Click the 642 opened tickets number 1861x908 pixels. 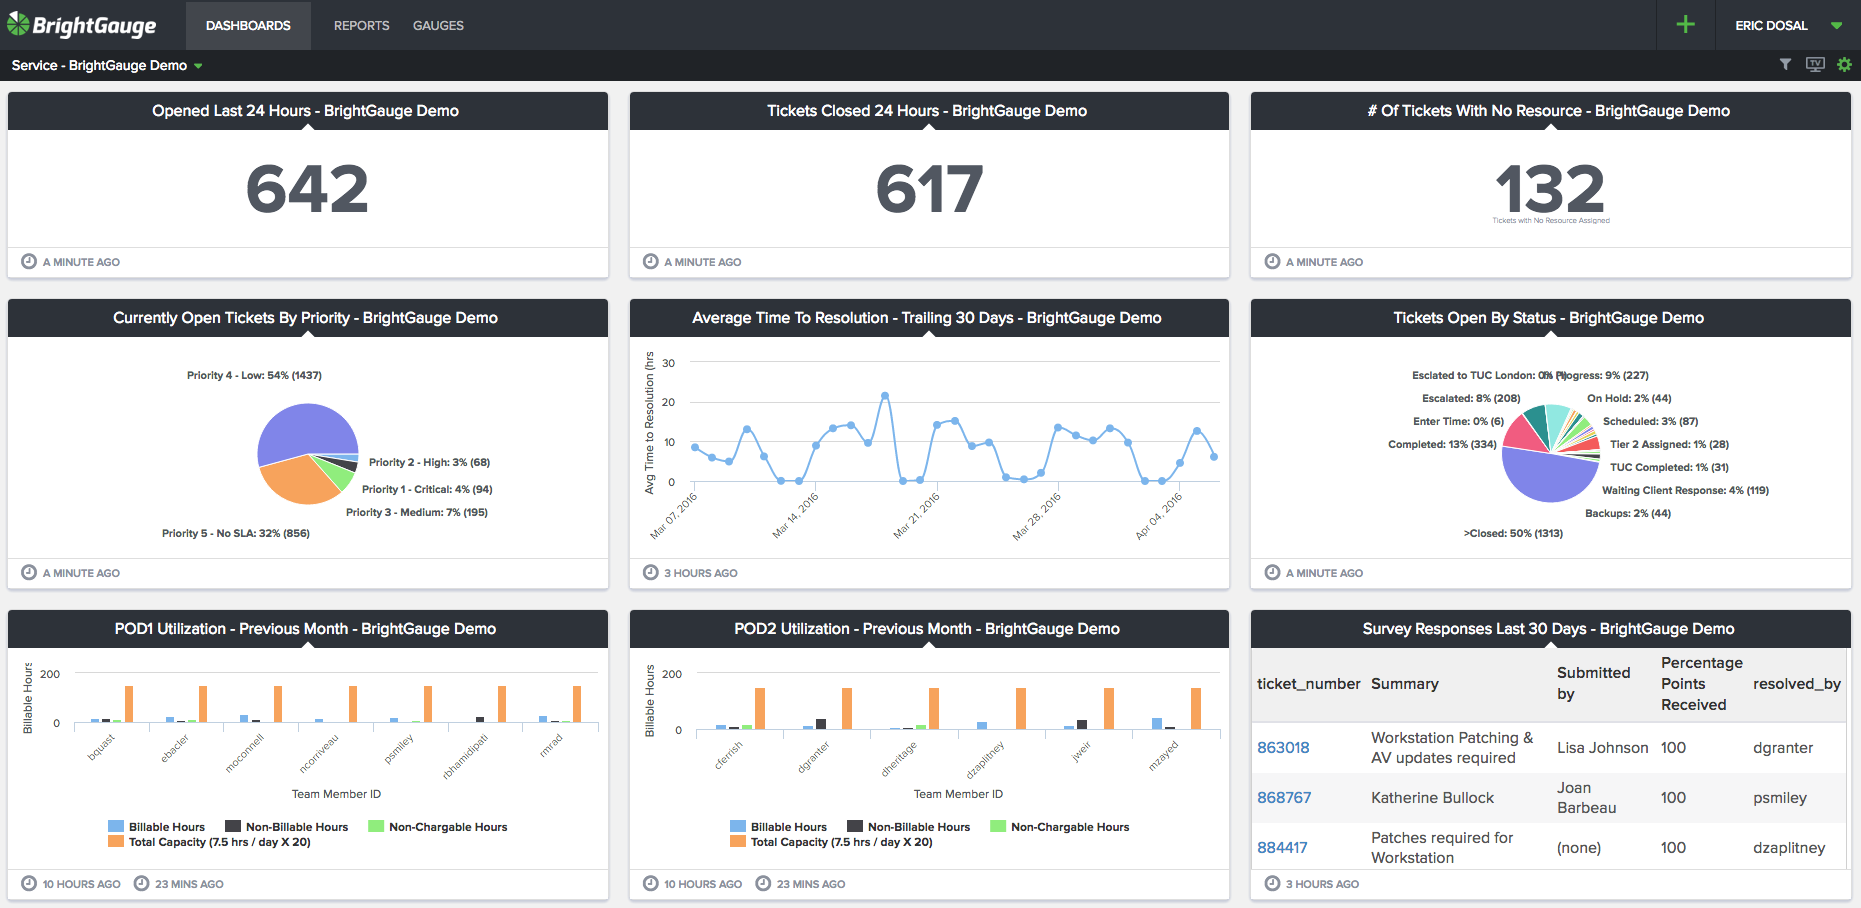coord(308,189)
